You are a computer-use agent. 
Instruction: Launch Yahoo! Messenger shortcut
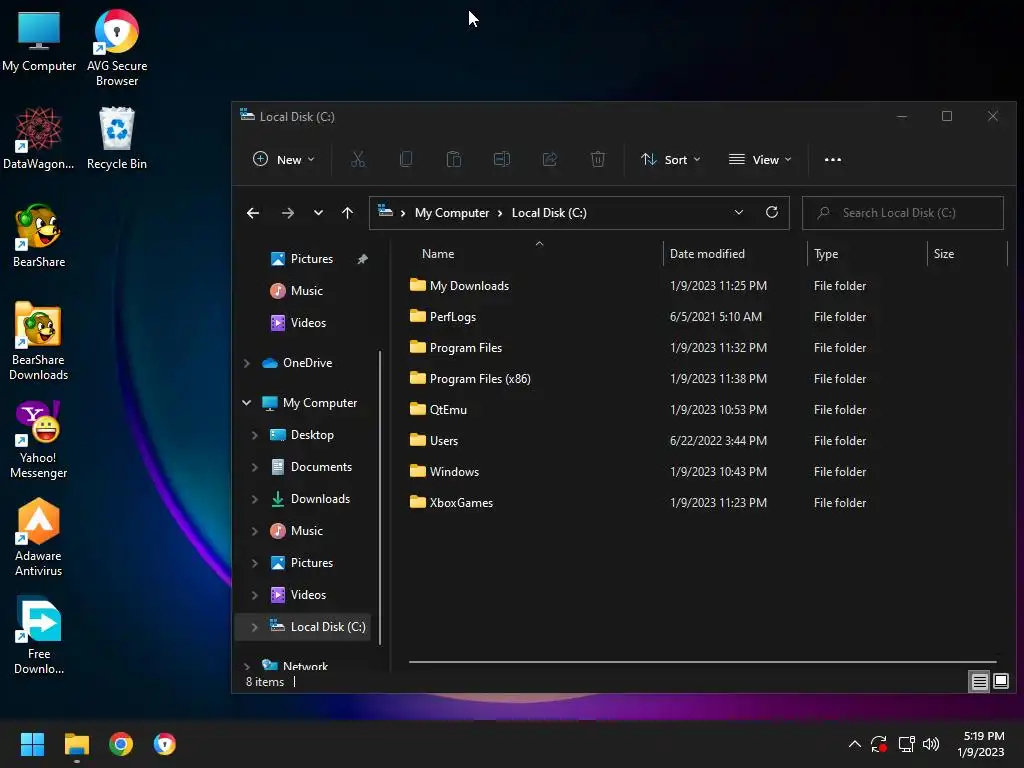click(39, 440)
